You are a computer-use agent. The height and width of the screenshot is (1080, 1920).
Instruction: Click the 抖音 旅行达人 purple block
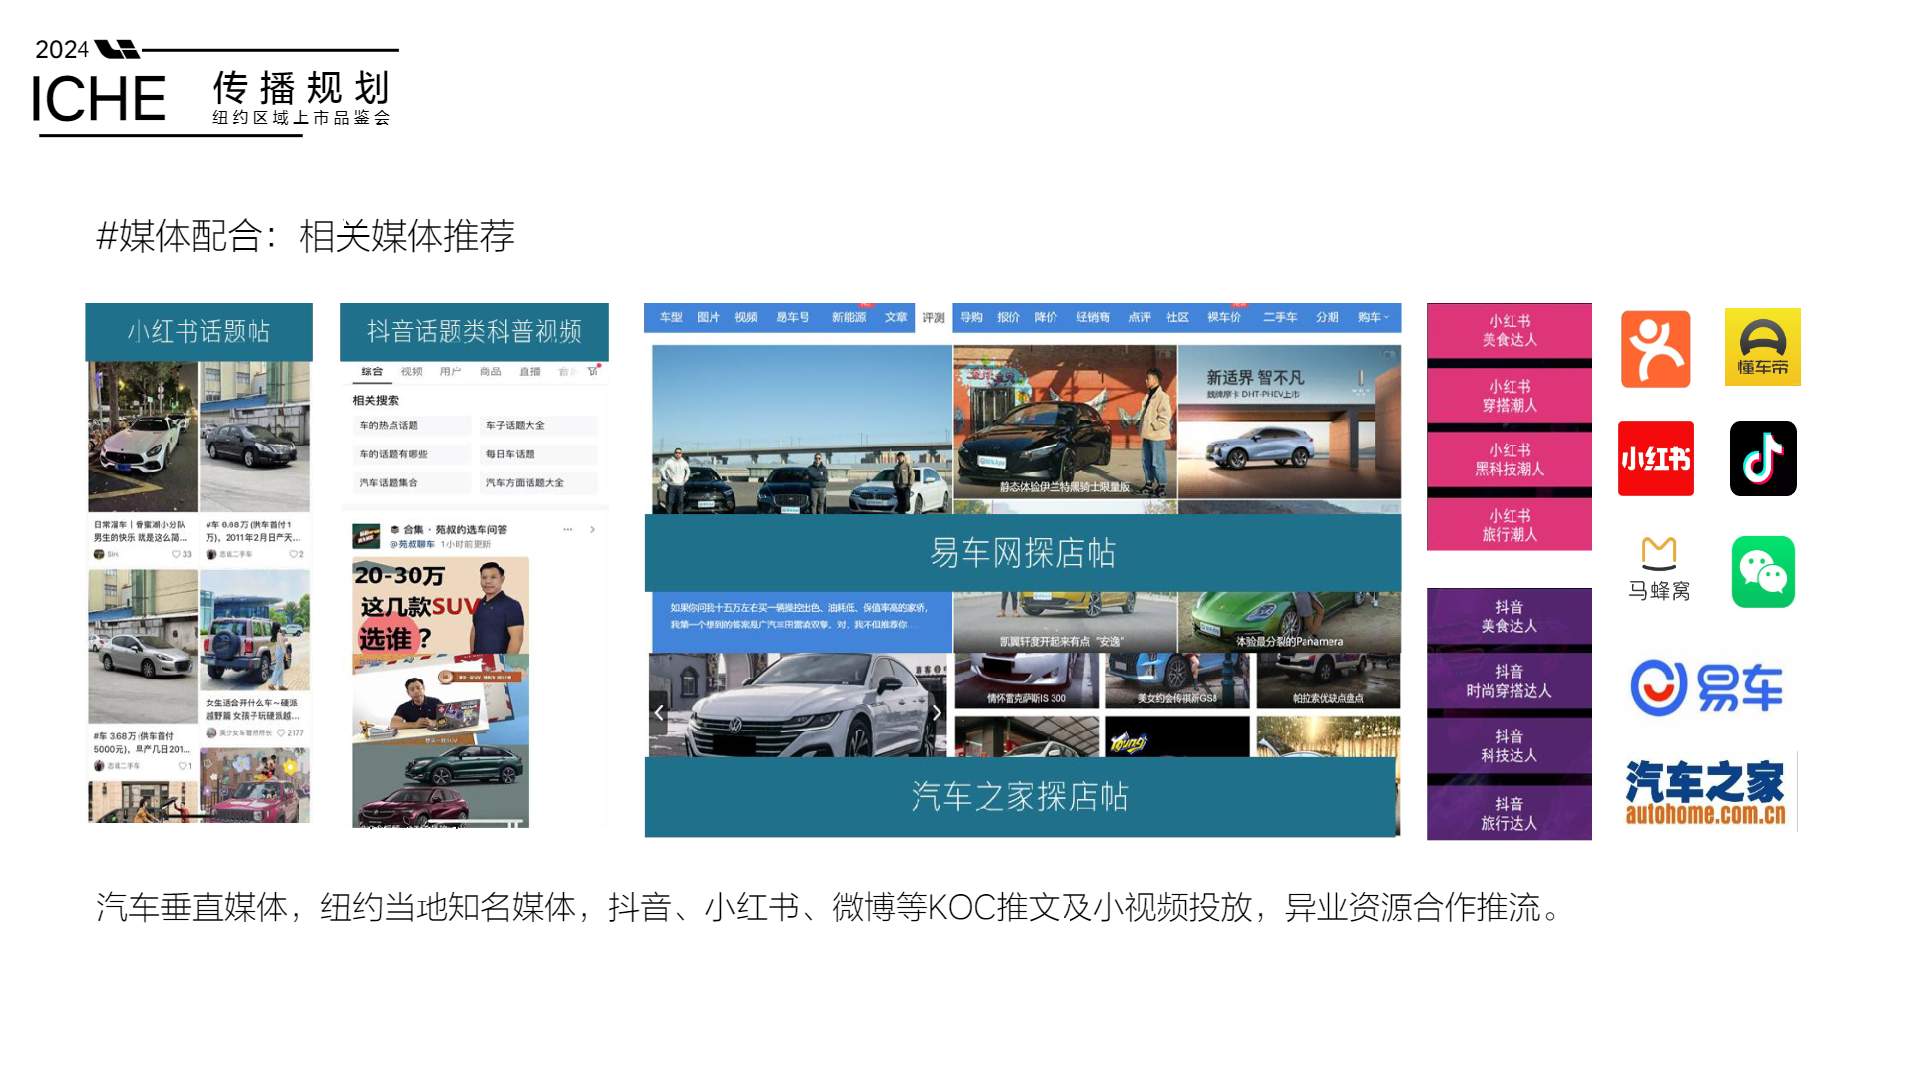[x=1509, y=814]
